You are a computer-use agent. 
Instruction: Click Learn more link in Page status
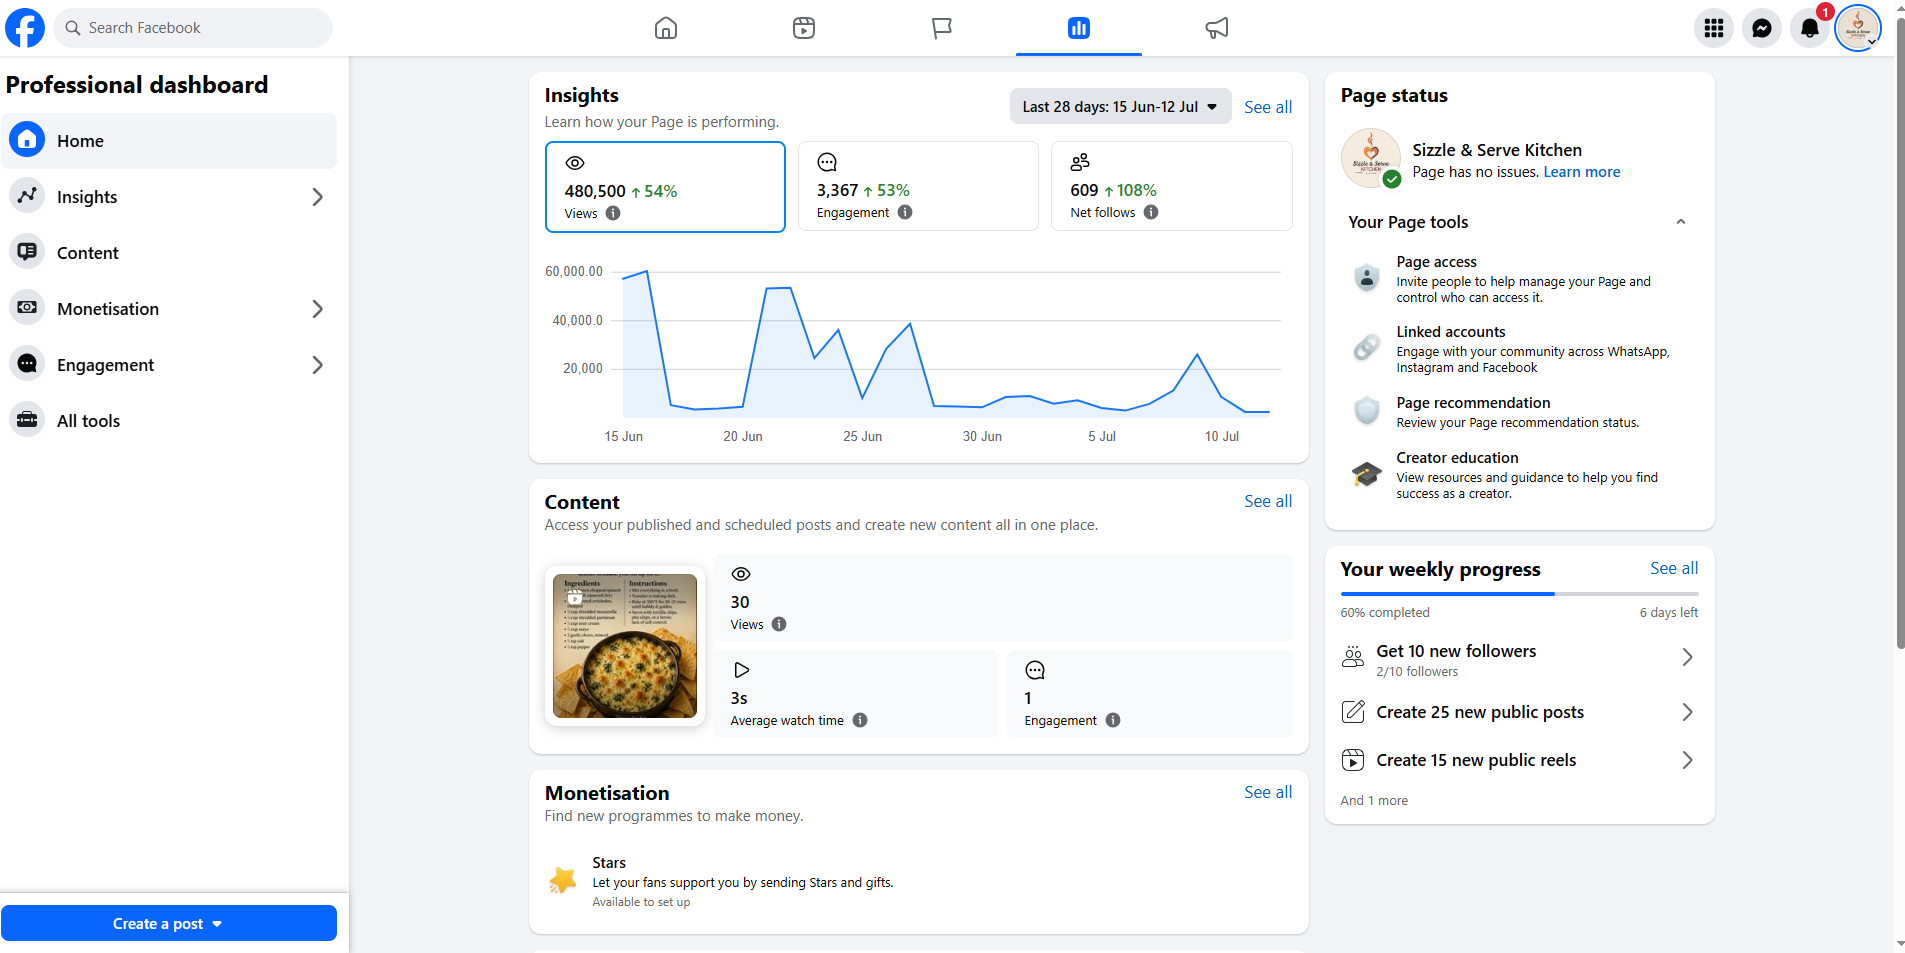pos(1582,172)
